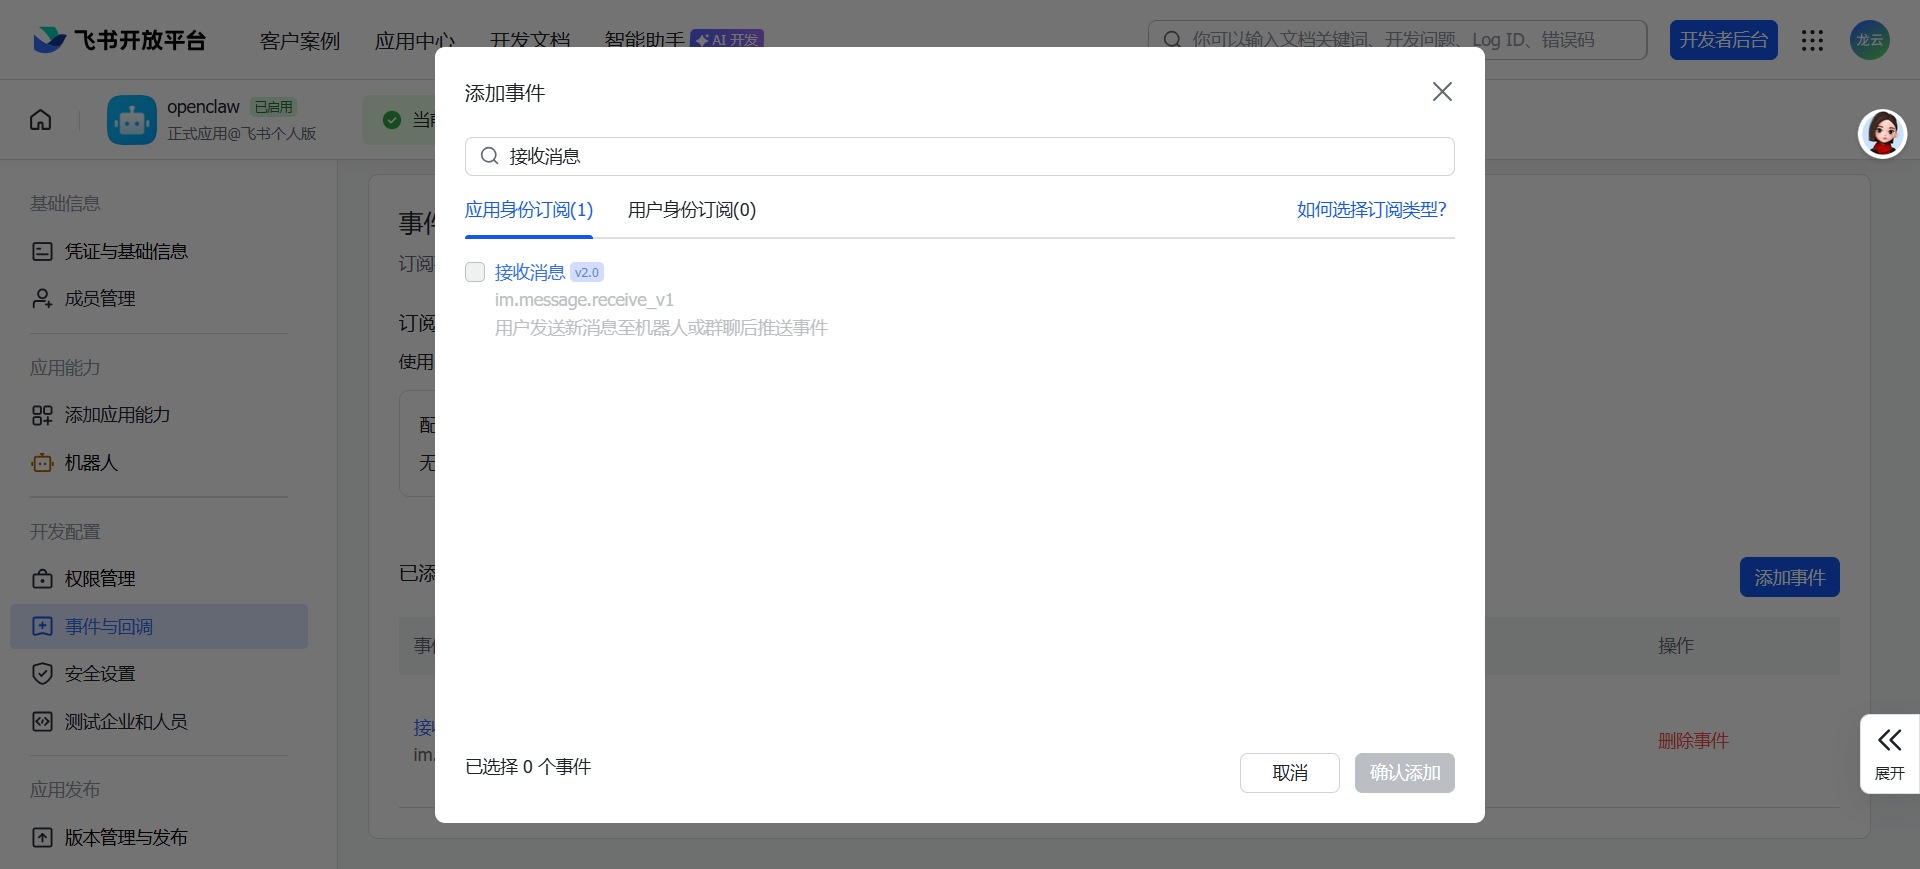Click the 取消 button

[1289, 773]
